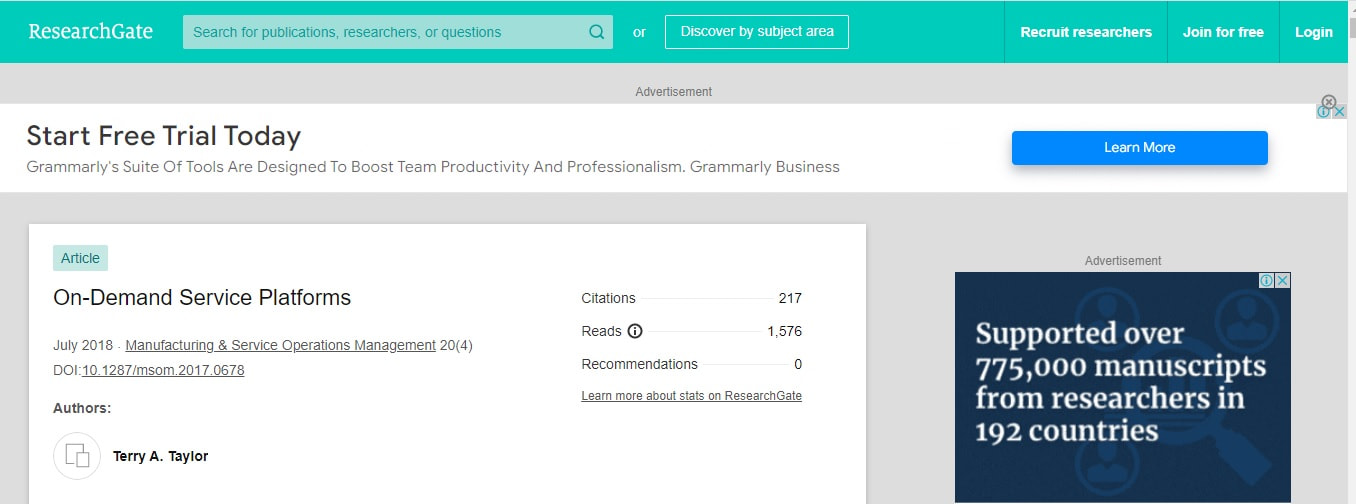
Task: Click the Reads info icon
Action: (634, 331)
